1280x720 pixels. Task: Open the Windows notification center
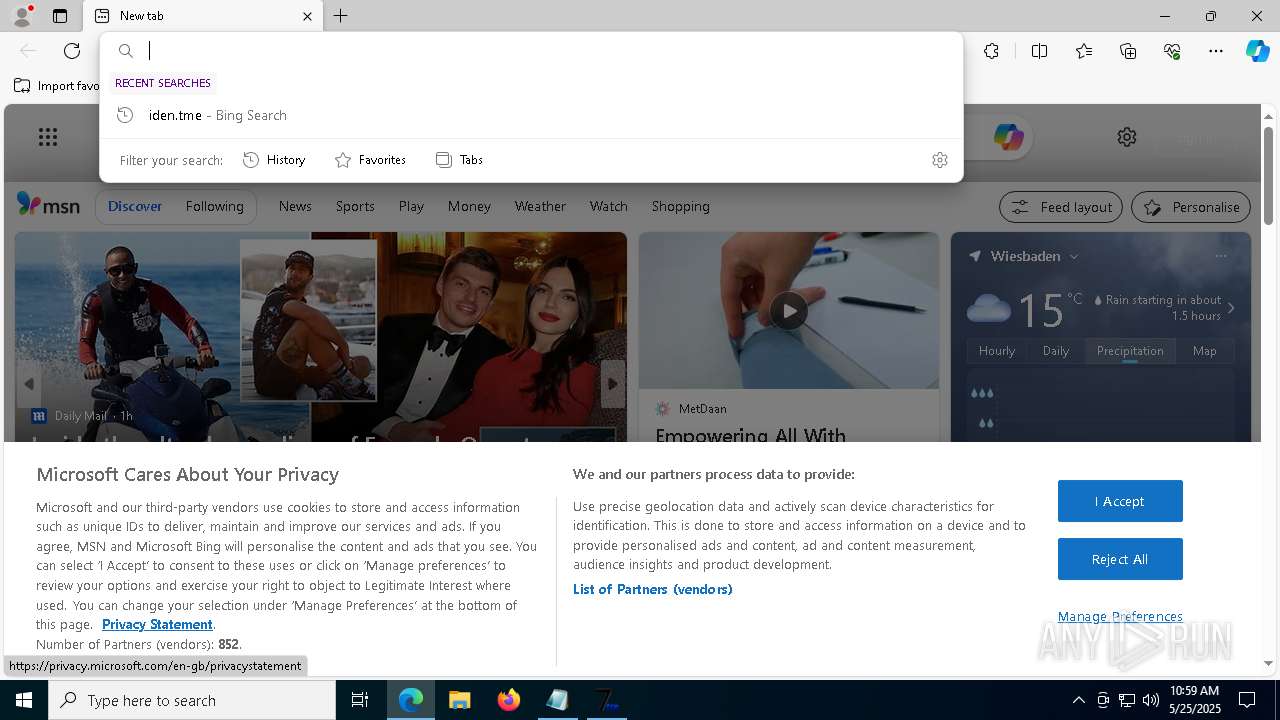[x=1247, y=700]
